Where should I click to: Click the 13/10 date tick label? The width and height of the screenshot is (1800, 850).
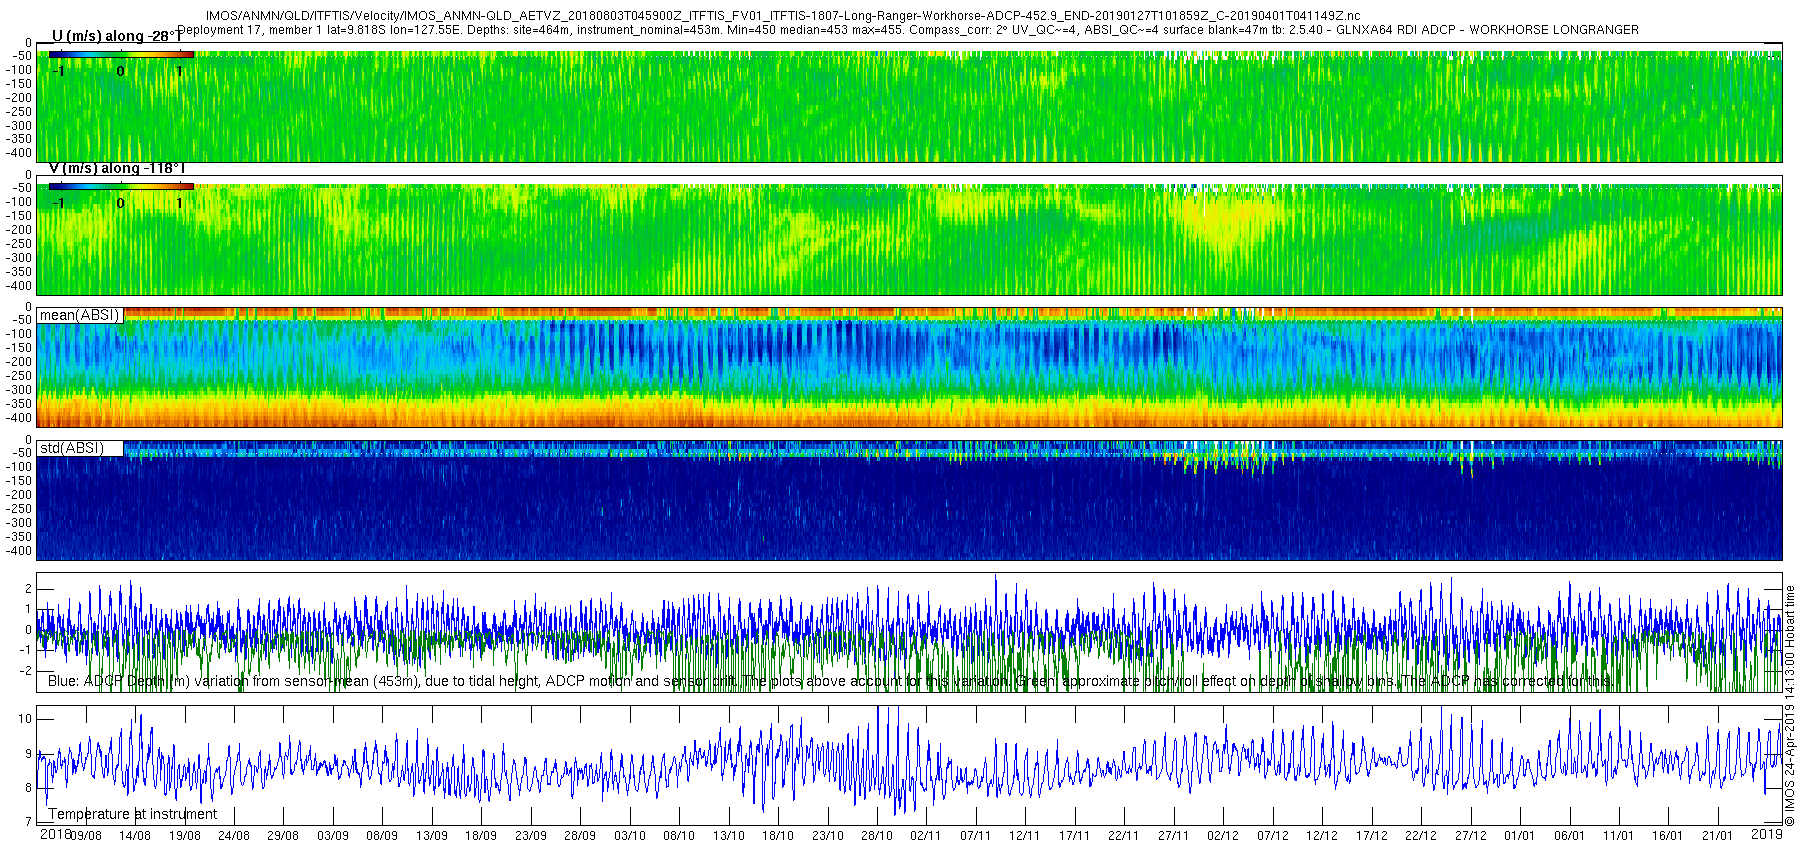click(x=729, y=836)
